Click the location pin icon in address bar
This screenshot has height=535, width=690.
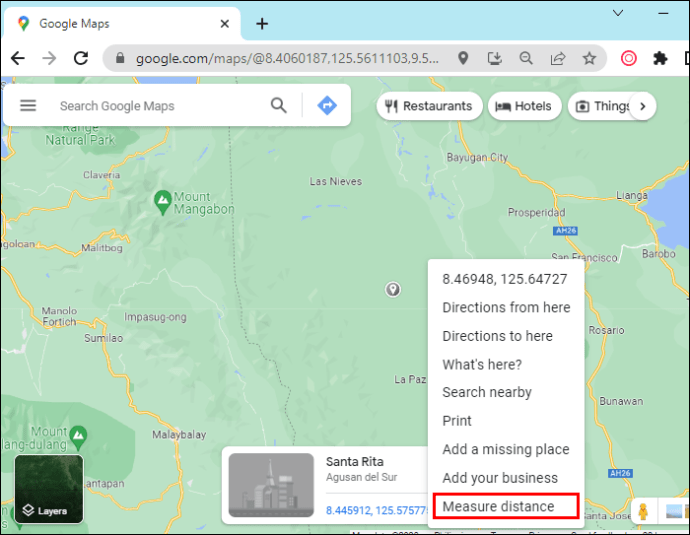pyautogui.click(x=463, y=58)
